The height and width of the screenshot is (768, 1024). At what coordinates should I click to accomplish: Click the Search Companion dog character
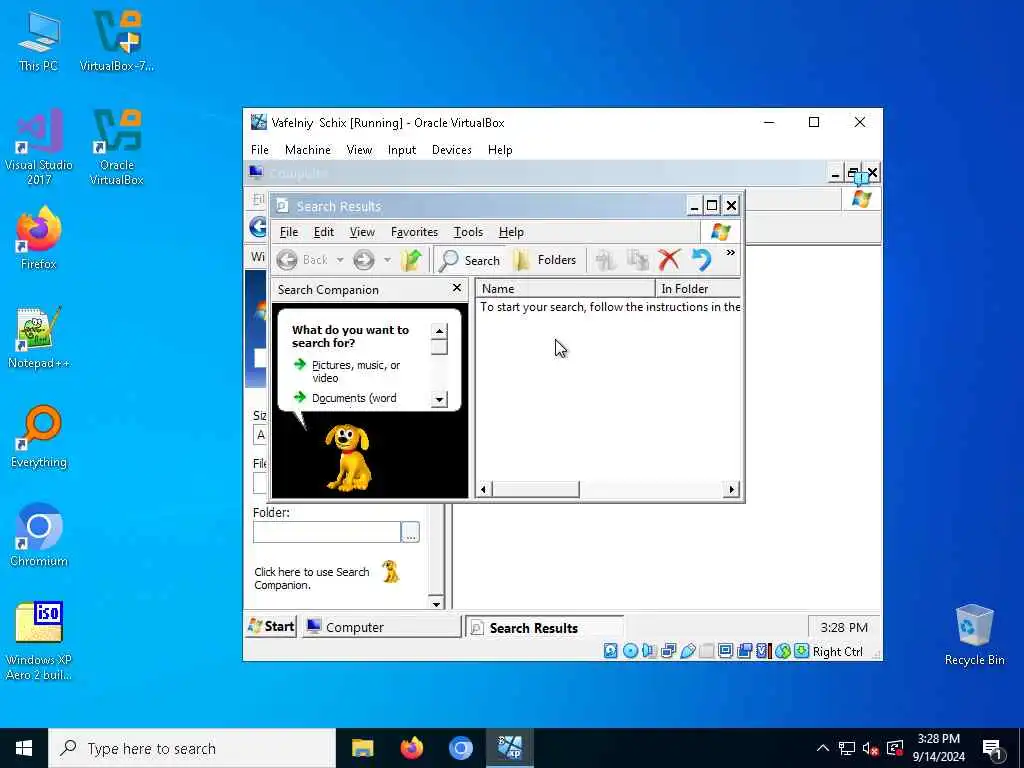(347, 458)
